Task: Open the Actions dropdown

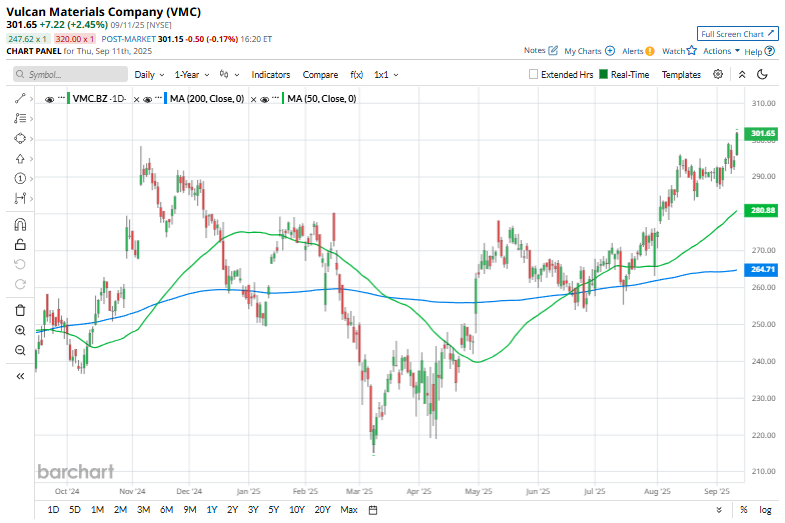Action: pyautogui.click(x=721, y=51)
